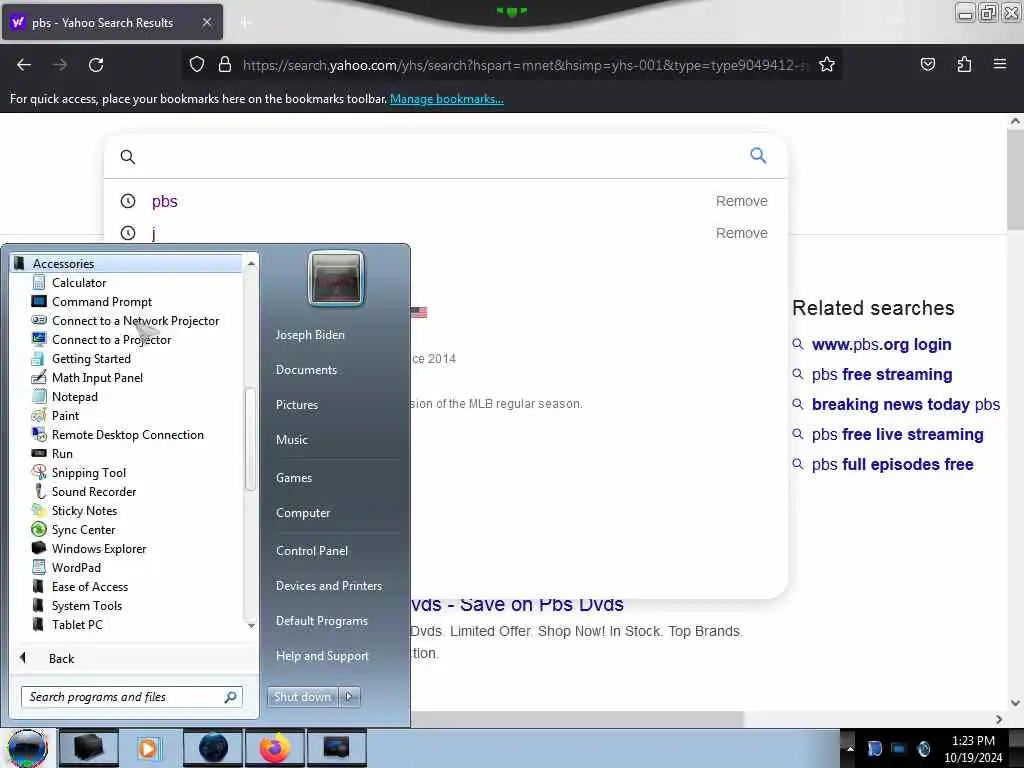
Task: Click the blue Yahoo search magnifier button
Action: (758, 155)
